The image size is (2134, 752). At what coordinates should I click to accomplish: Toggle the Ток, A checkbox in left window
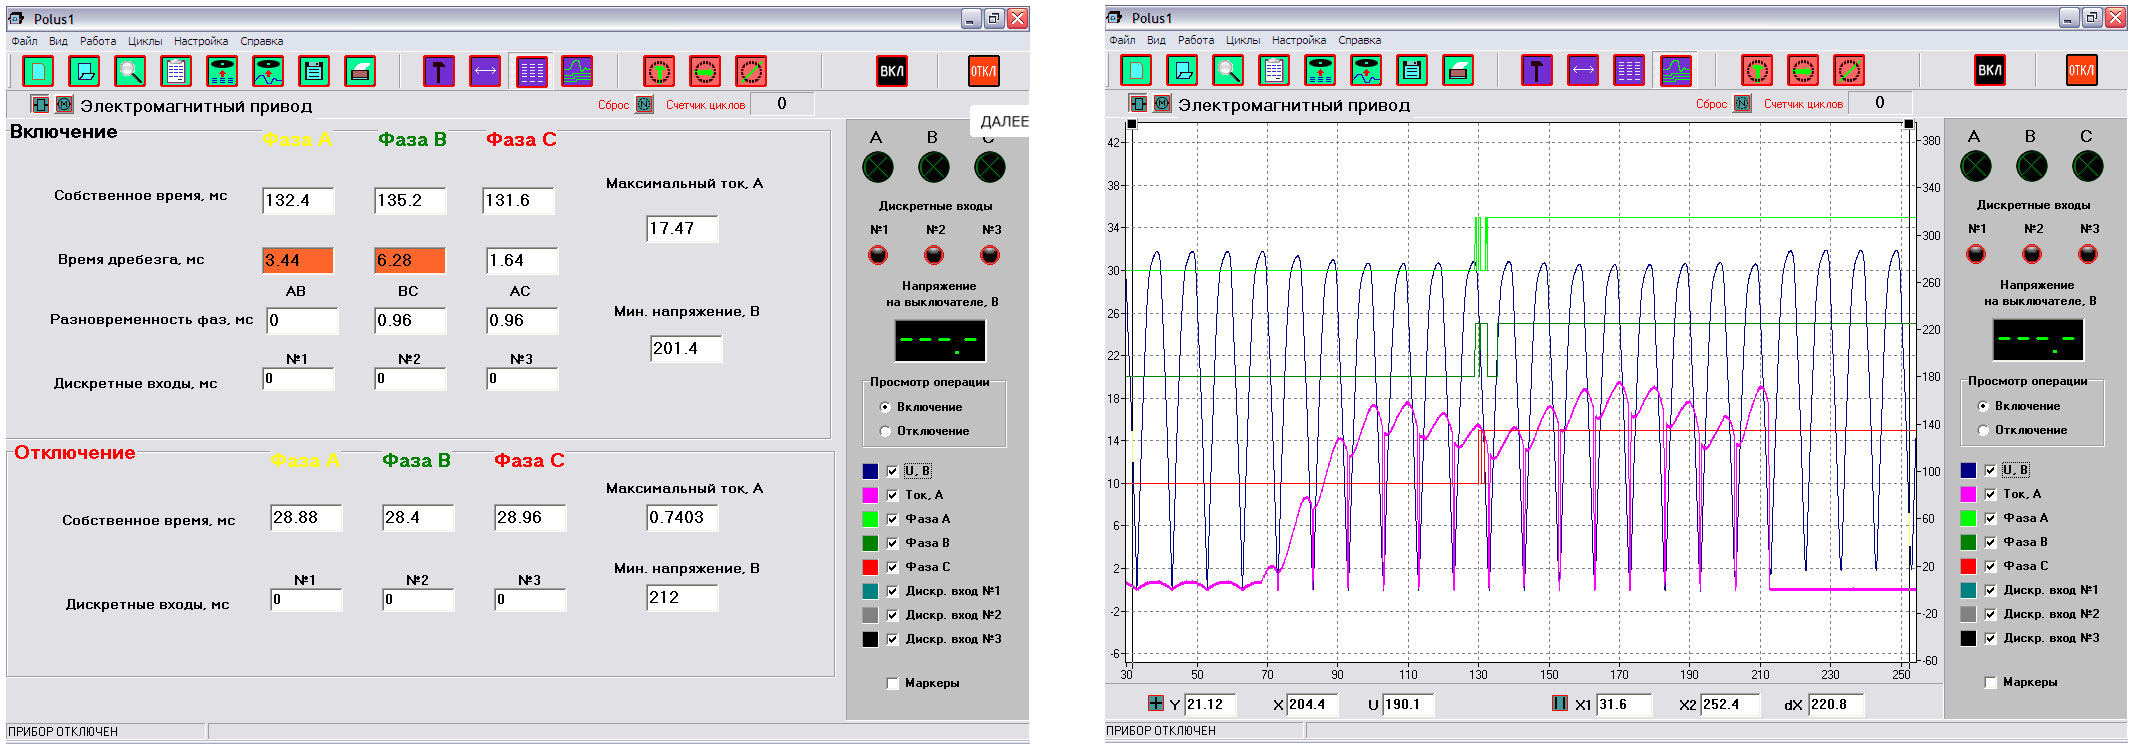coord(892,495)
